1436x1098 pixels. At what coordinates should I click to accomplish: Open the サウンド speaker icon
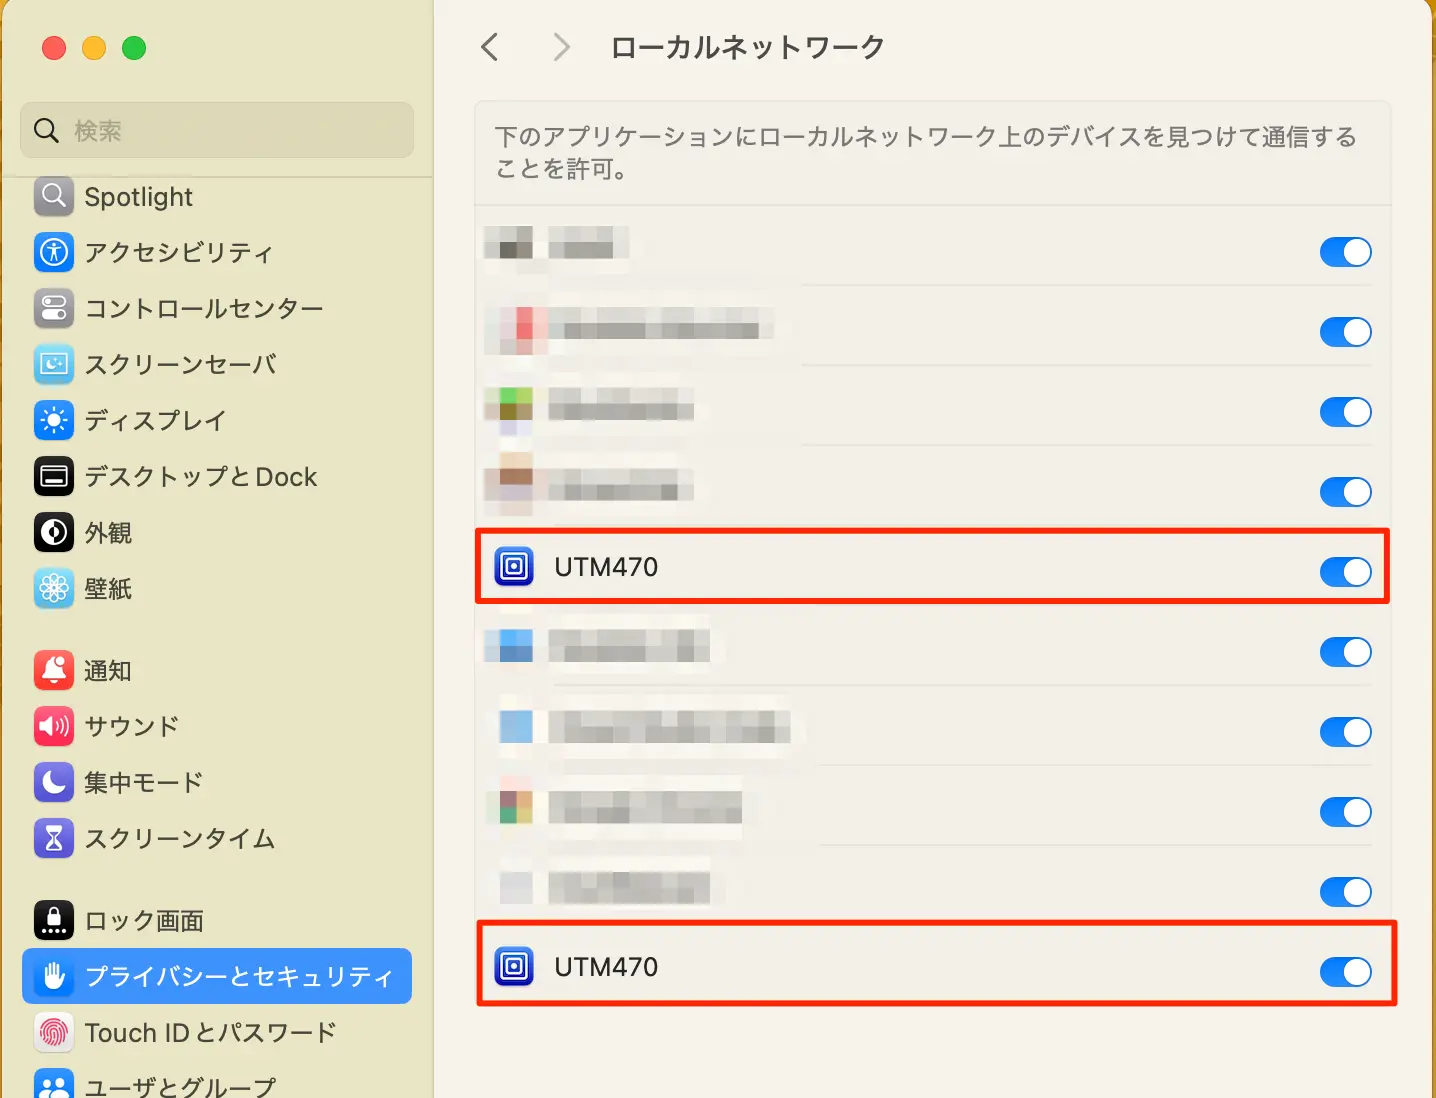(54, 726)
